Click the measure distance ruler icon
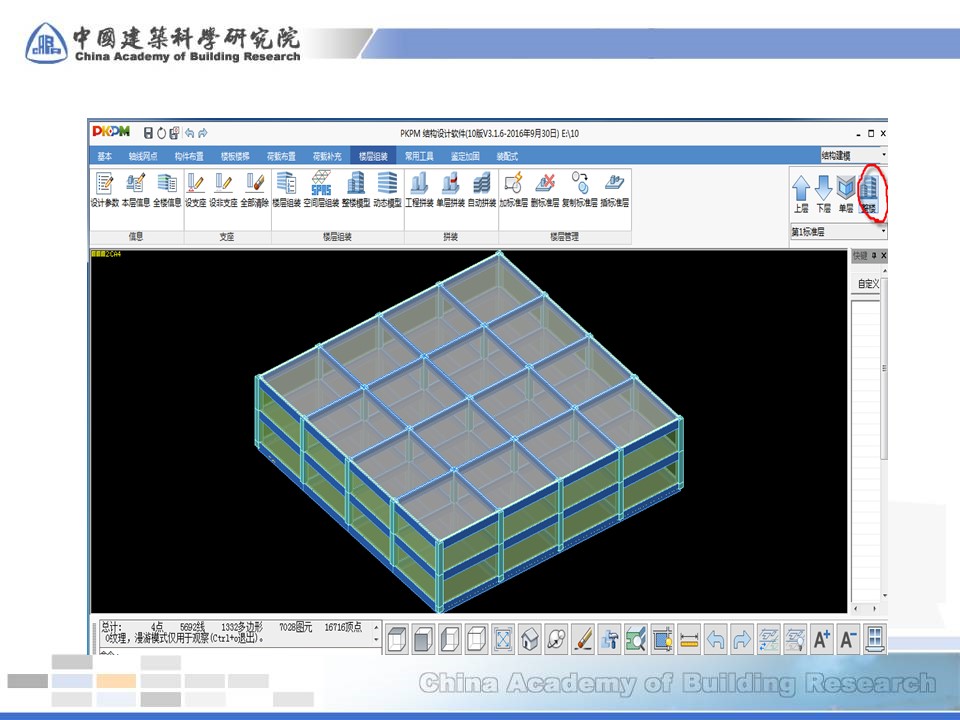Viewport: 960px width, 720px height. click(689, 638)
